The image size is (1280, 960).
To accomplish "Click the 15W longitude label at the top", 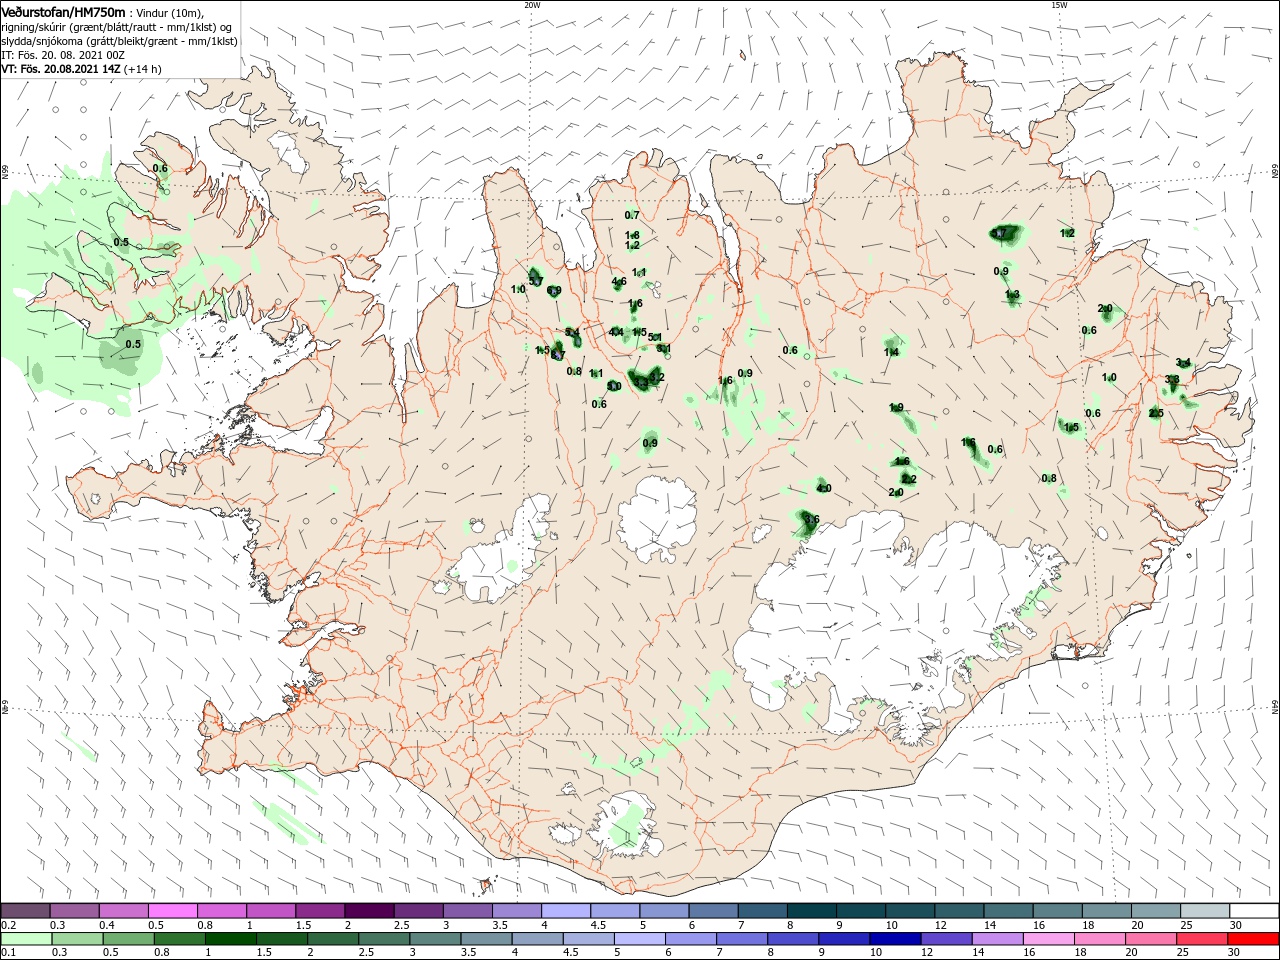I will tap(1059, 5).
